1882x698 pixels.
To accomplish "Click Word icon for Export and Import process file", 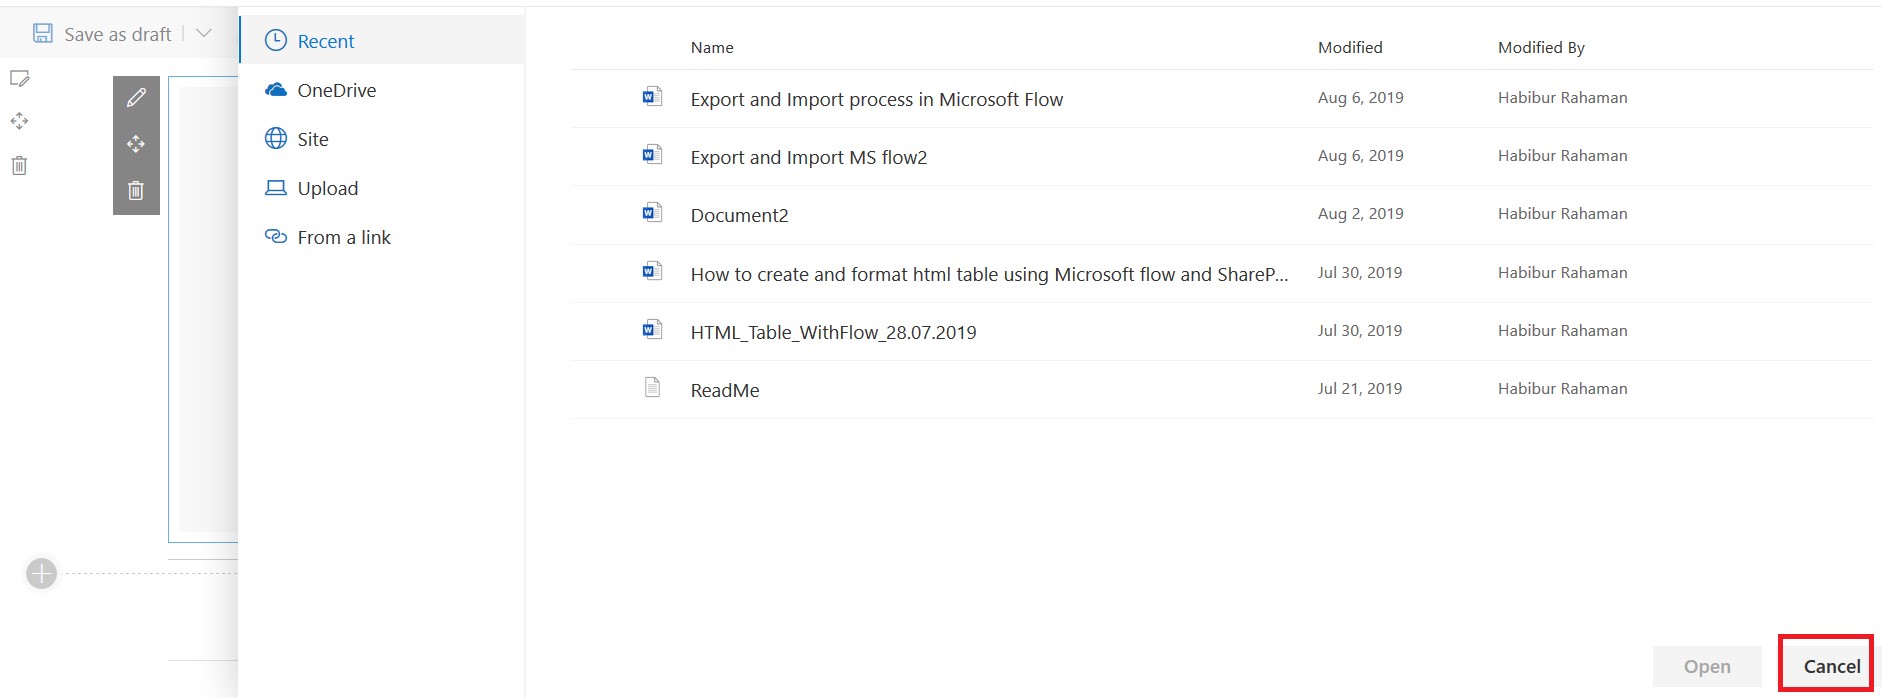I will pos(652,96).
